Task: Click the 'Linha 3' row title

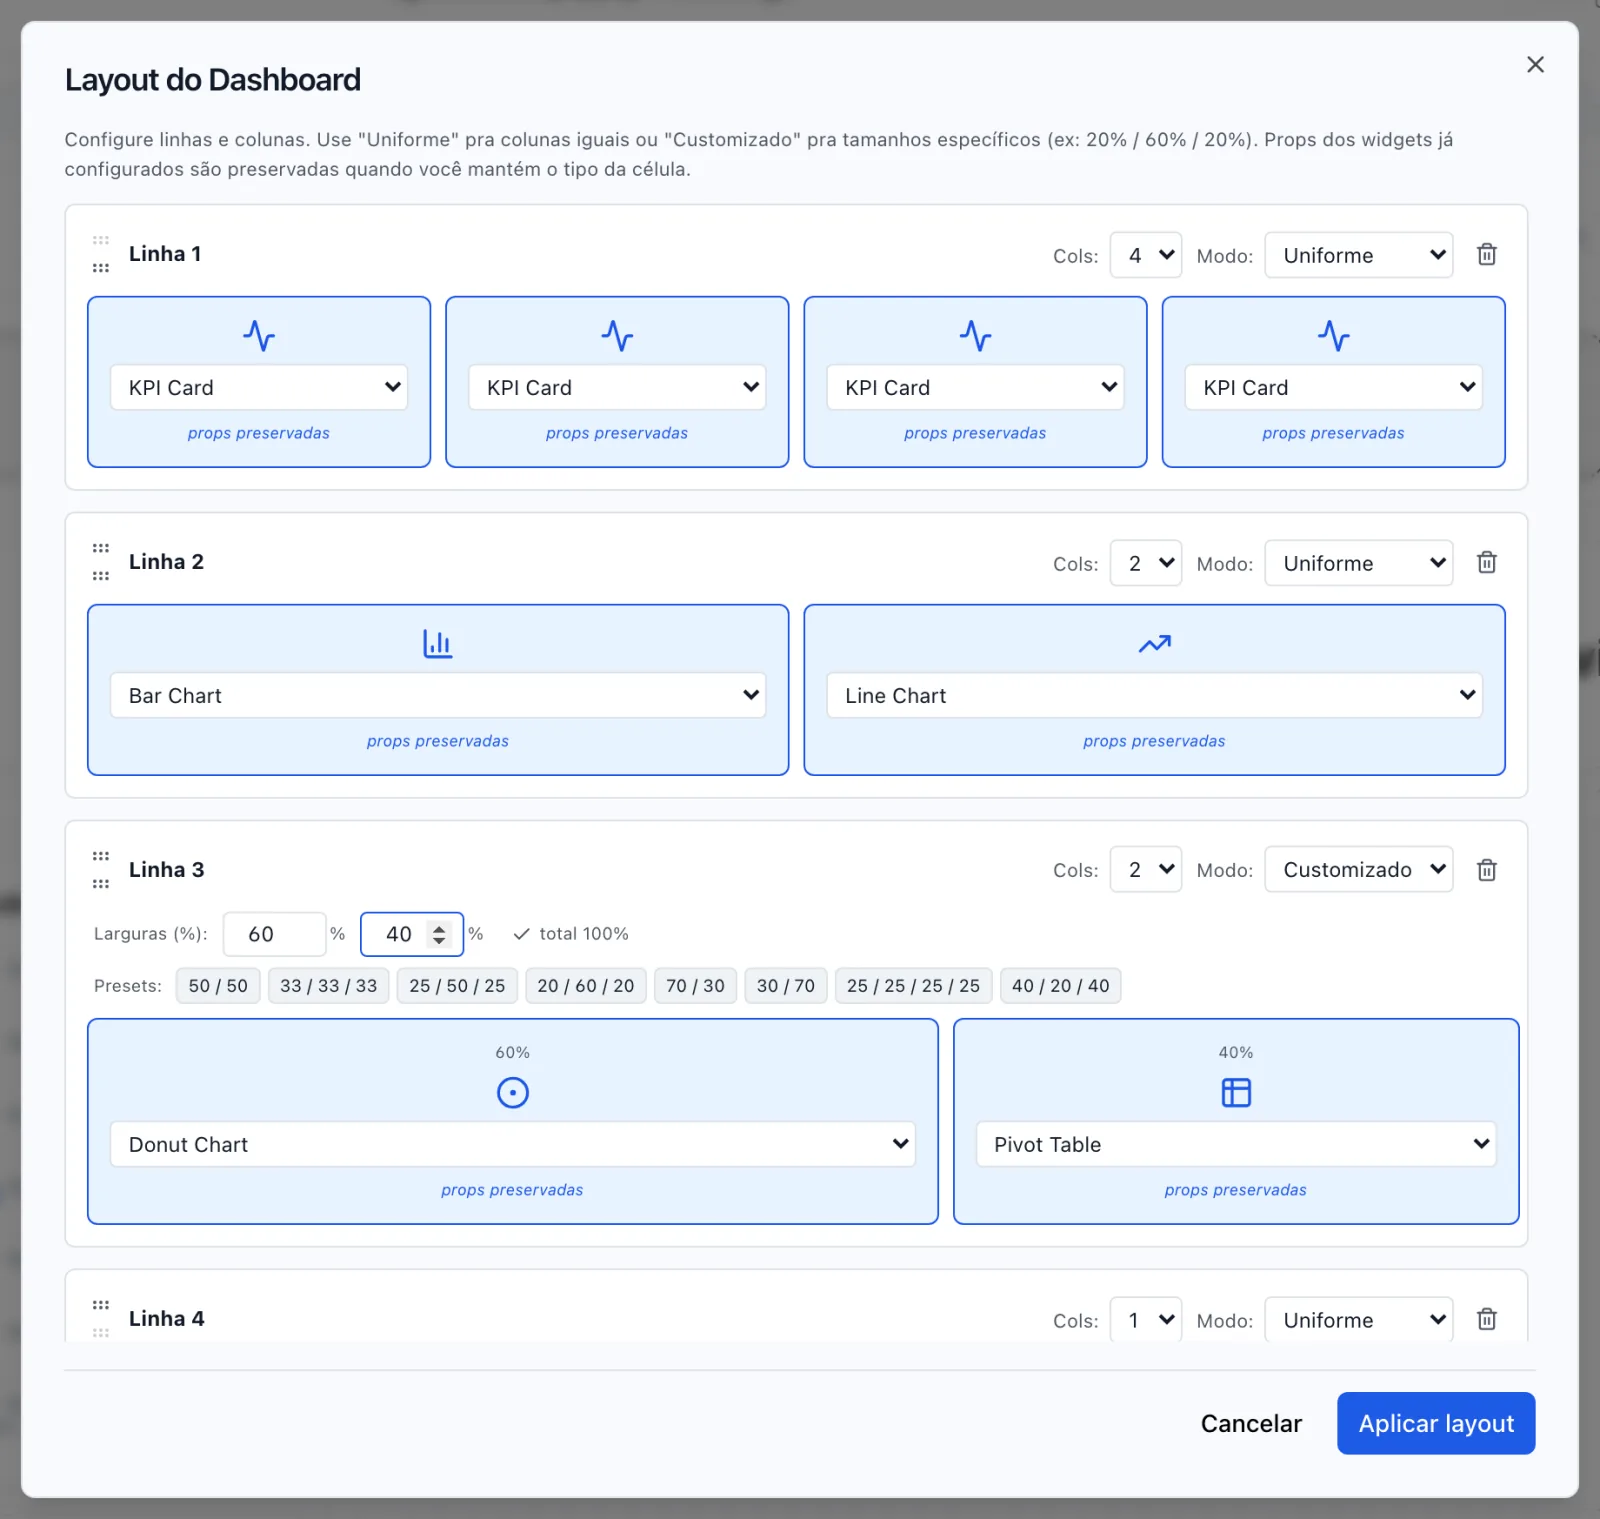Action: (x=167, y=870)
